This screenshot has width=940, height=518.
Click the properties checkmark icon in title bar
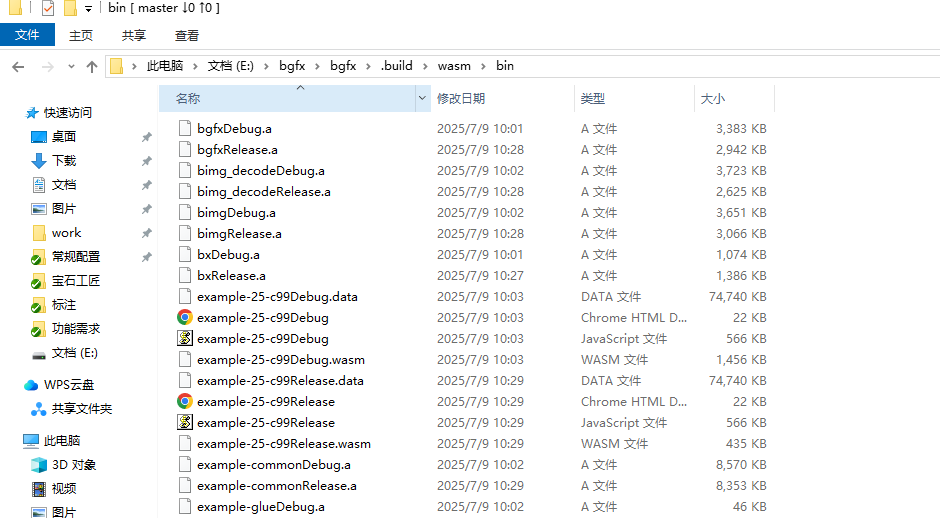click(46, 9)
